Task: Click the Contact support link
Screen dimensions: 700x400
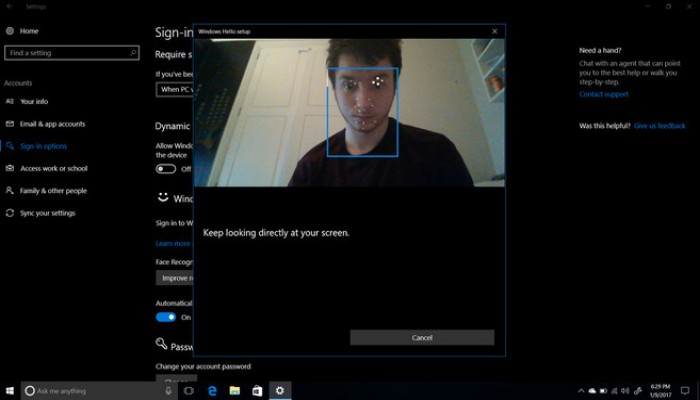Action: click(x=604, y=94)
